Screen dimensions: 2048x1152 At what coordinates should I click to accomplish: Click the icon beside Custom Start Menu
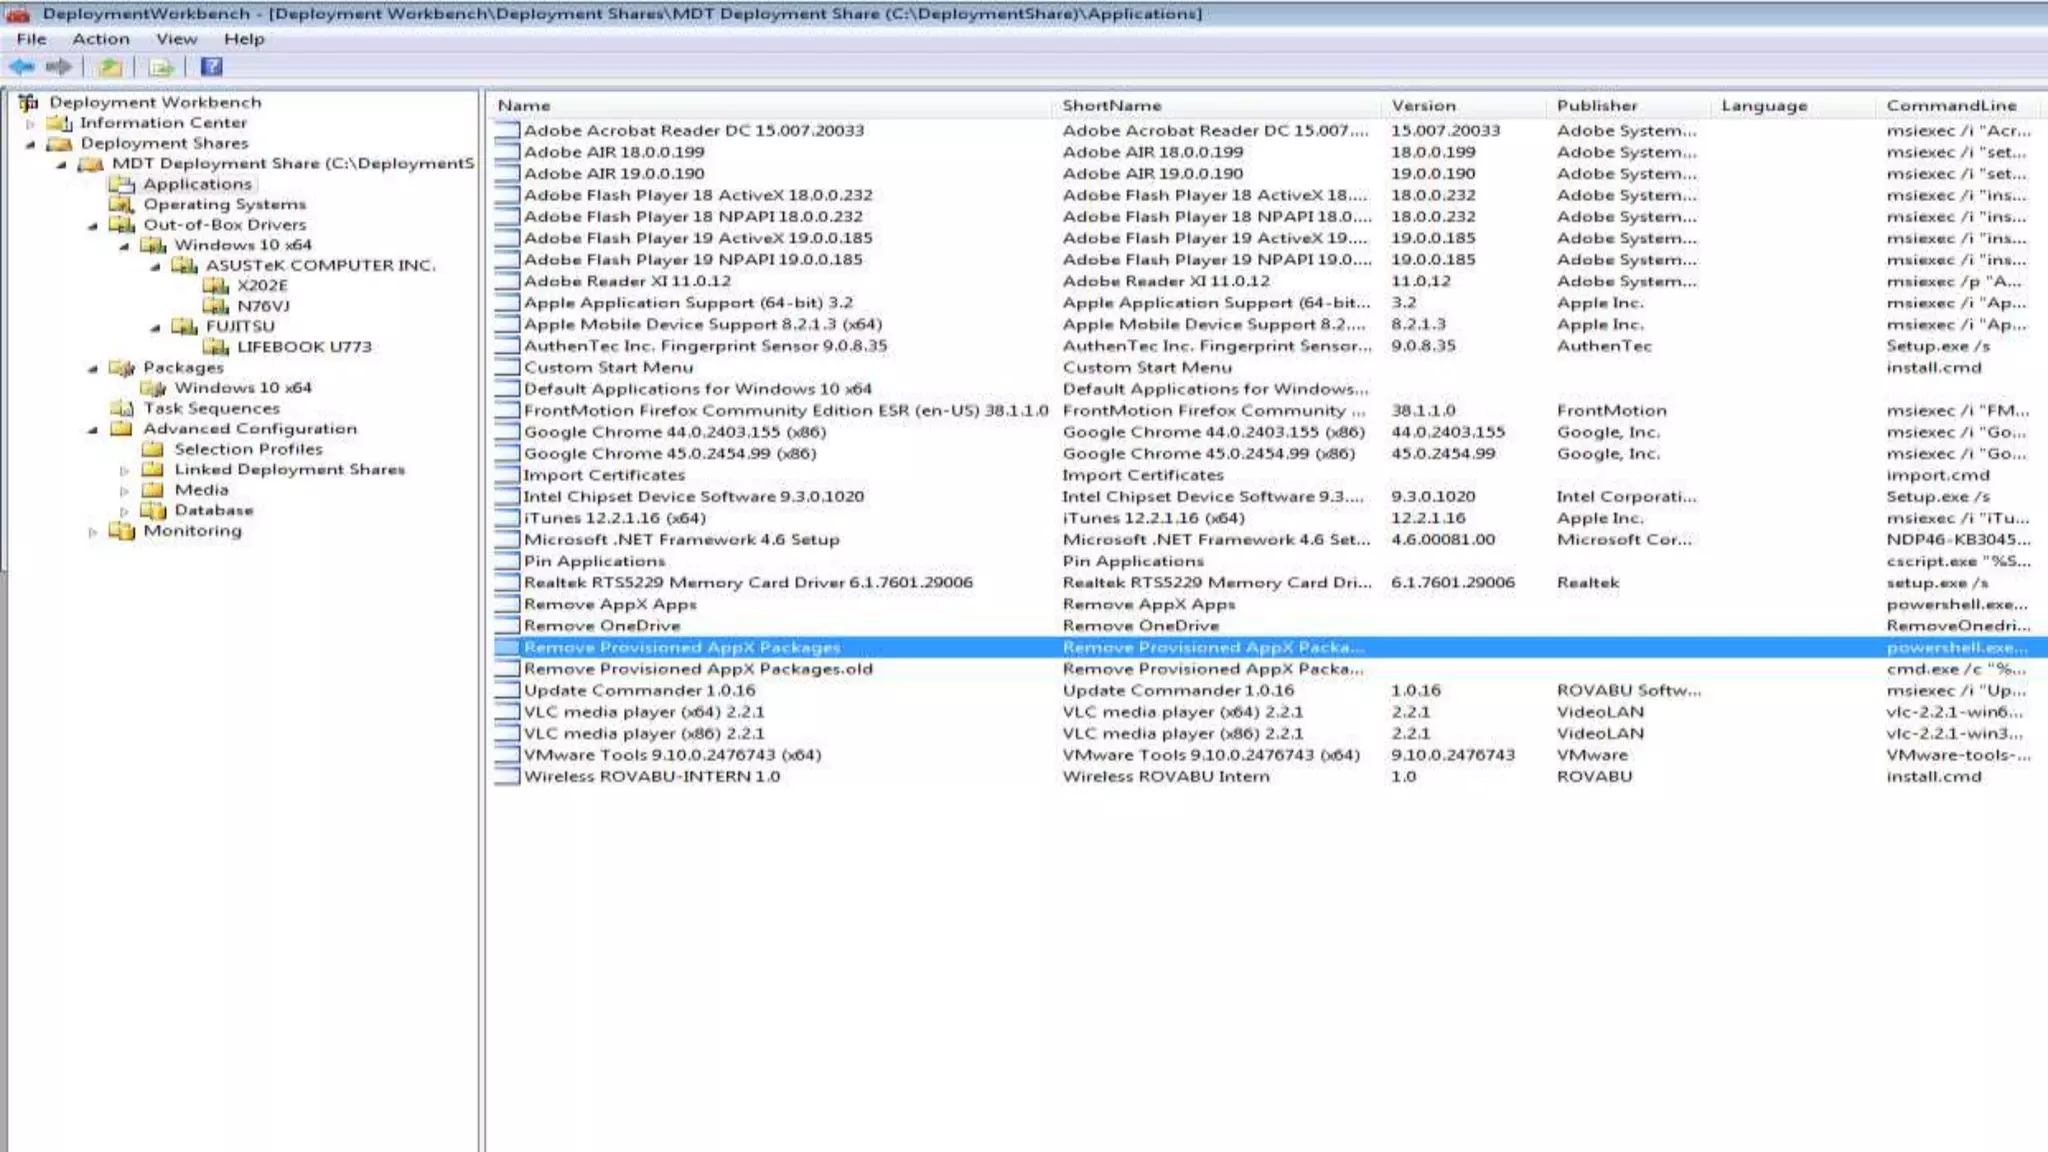coord(508,367)
